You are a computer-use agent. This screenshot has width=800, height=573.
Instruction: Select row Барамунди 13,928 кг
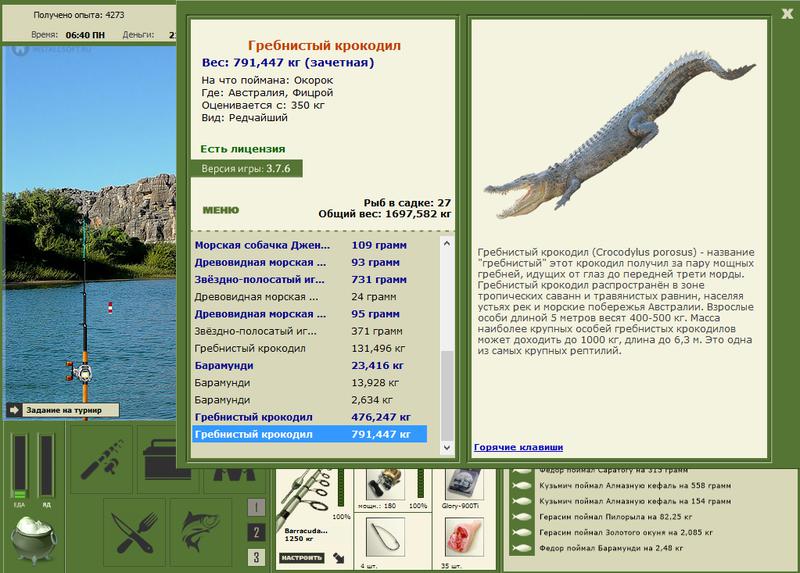tap(310, 383)
